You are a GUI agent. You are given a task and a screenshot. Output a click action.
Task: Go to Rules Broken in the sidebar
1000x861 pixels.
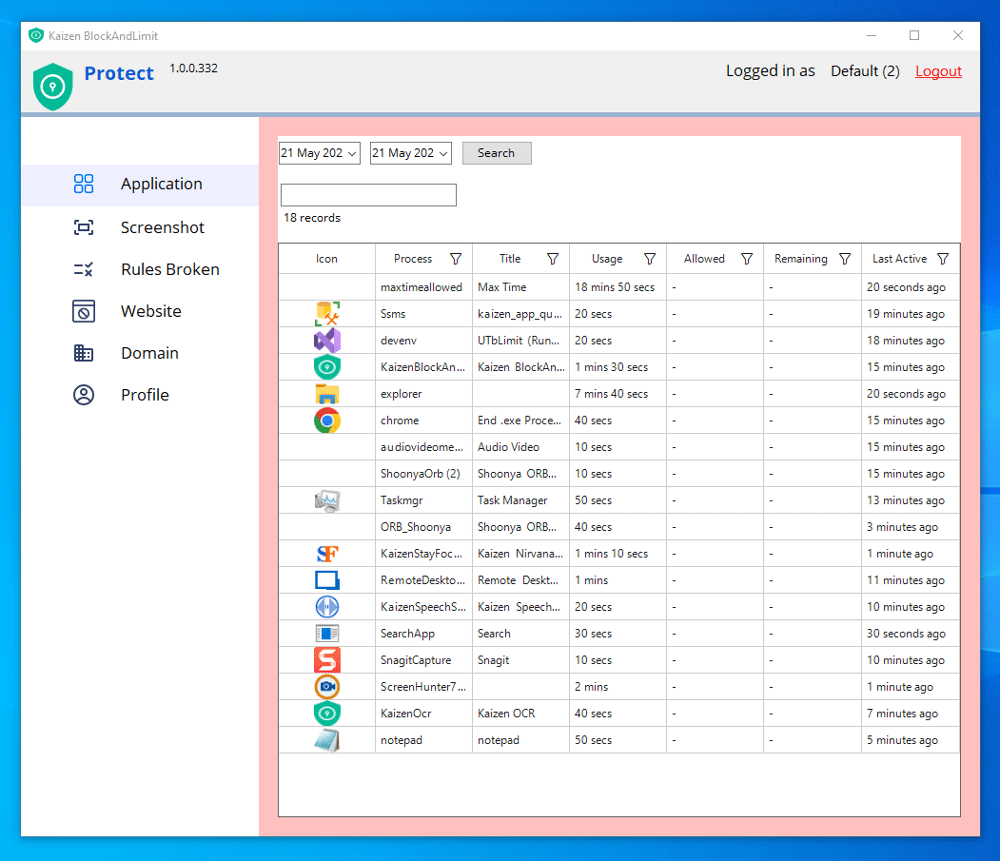tap(170, 270)
